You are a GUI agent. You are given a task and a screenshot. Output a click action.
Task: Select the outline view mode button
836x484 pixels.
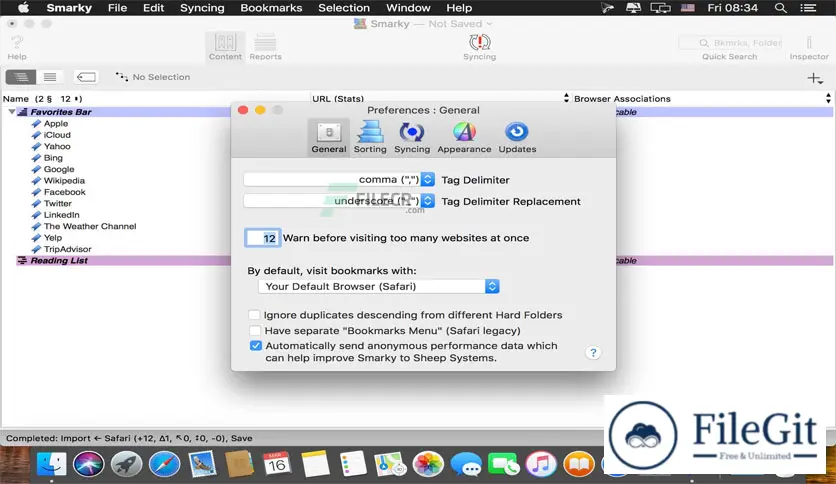coord(21,77)
